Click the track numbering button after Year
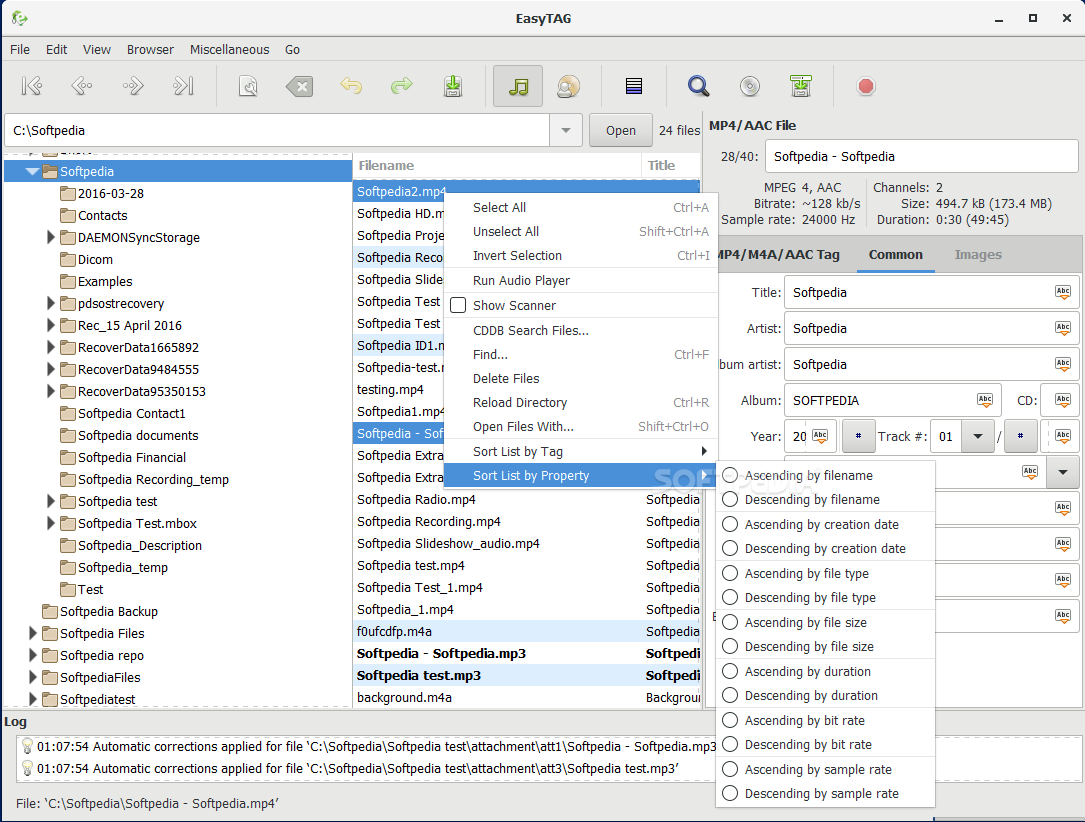 click(858, 436)
